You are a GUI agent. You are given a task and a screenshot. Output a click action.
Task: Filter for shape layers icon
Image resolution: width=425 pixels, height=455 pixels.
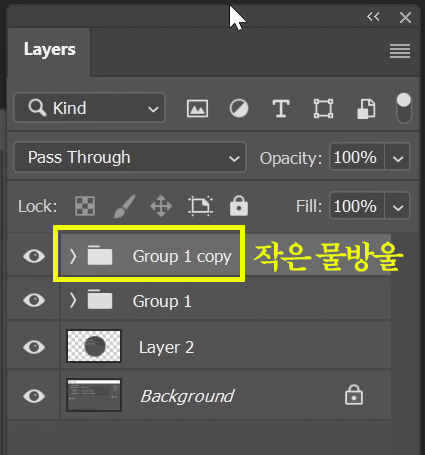click(323, 108)
